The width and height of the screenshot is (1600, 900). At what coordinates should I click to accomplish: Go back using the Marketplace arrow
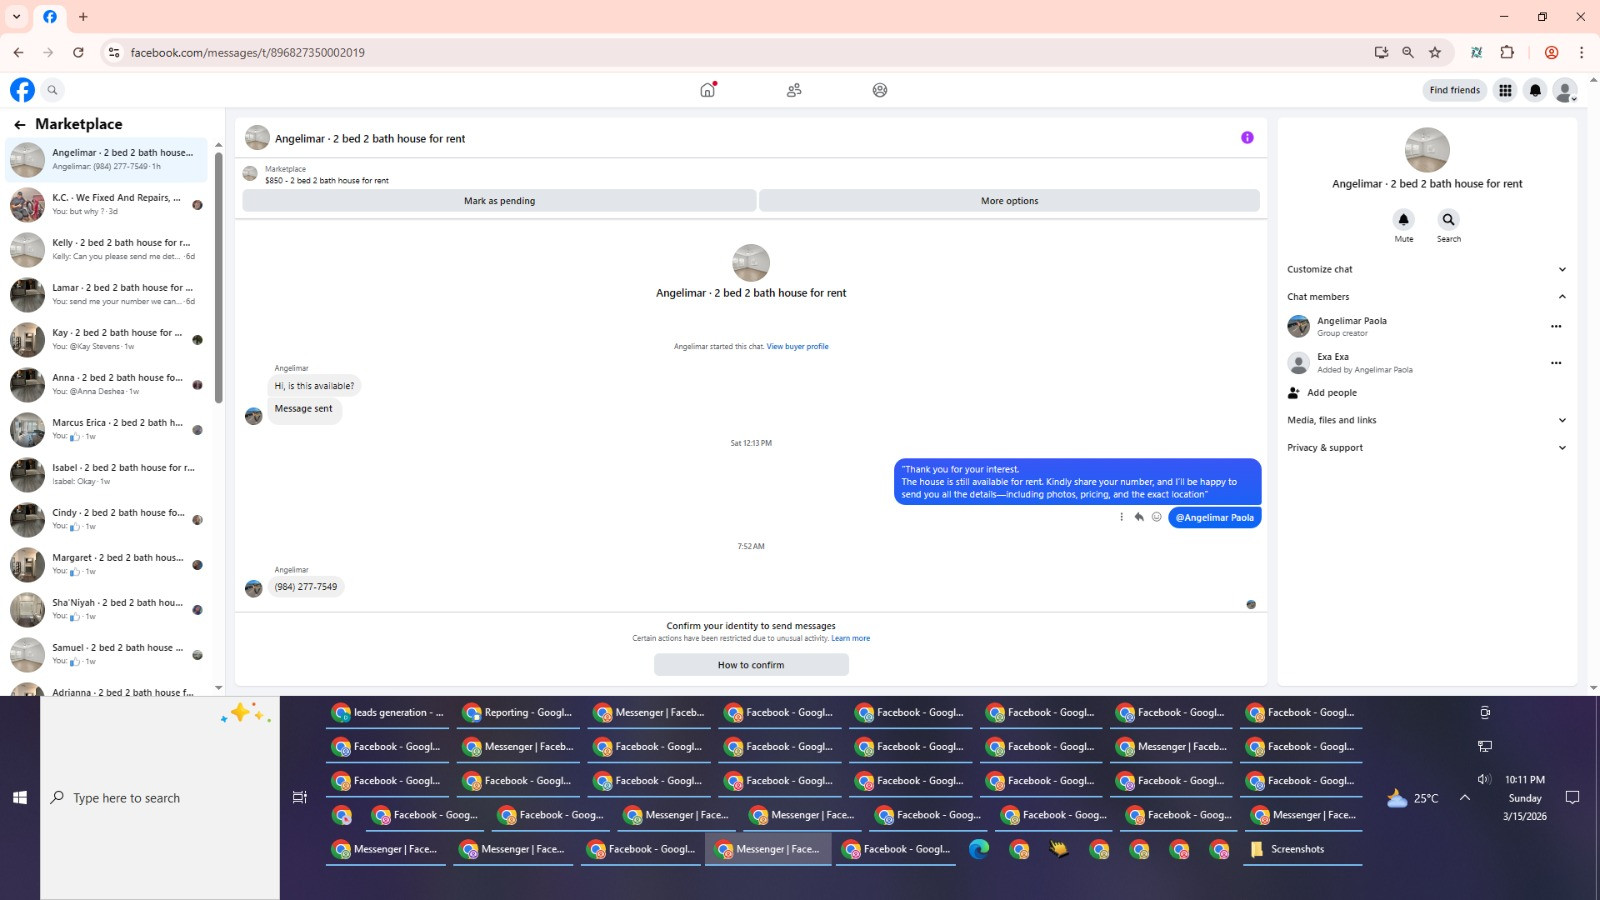point(20,124)
